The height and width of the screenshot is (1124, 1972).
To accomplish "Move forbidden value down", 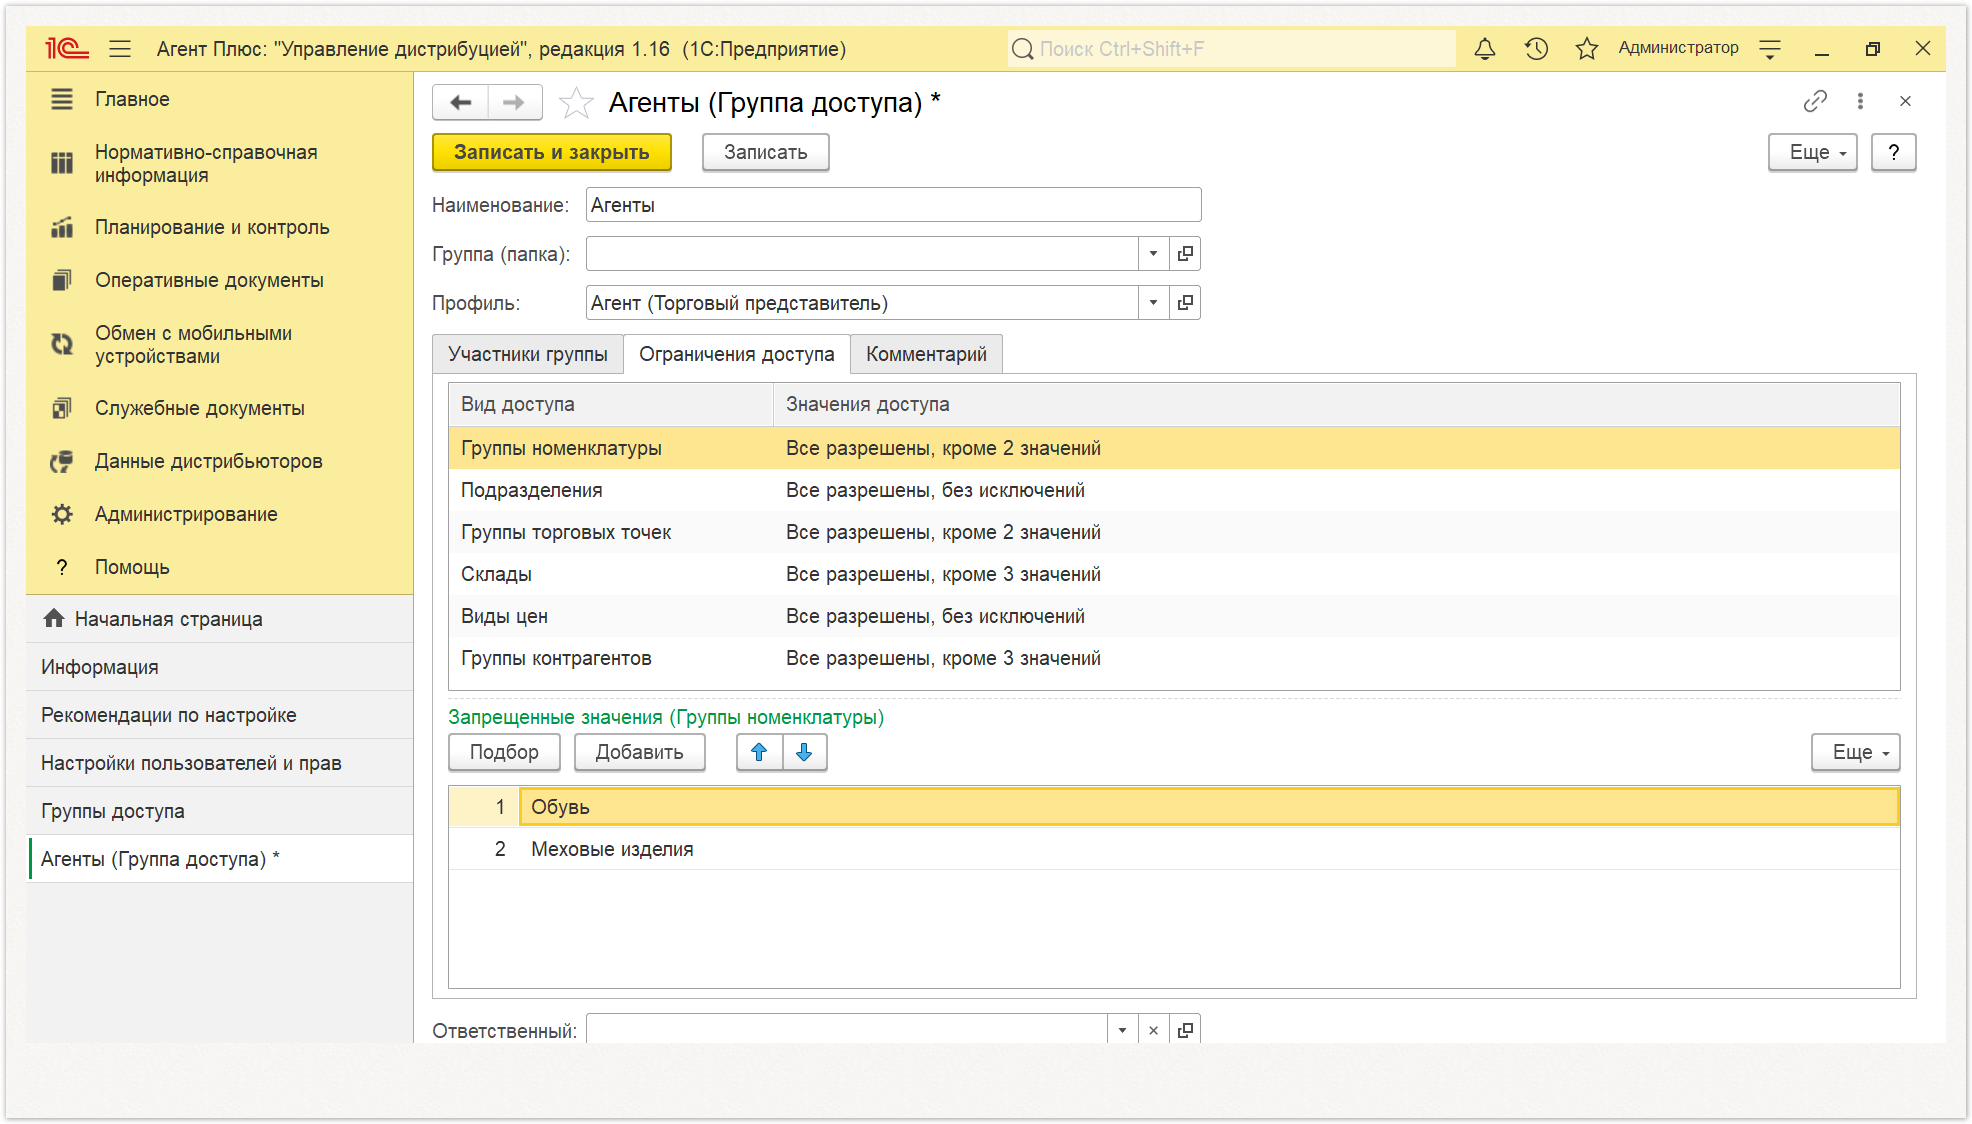I will point(804,752).
